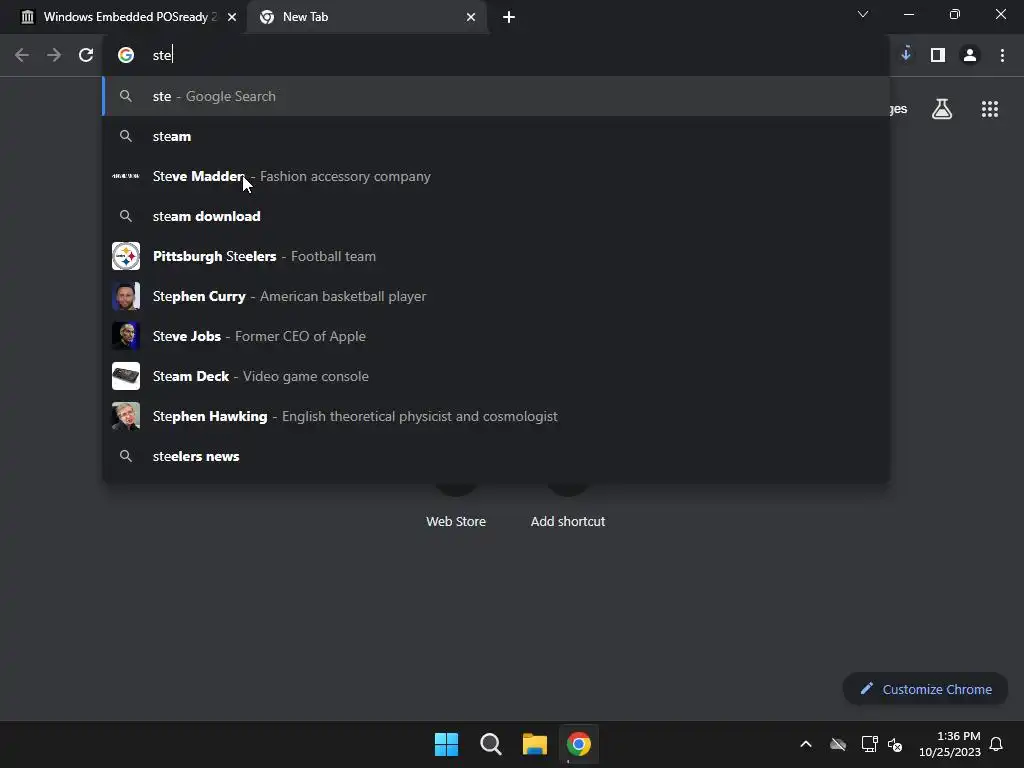1024x768 pixels.
Task: Open the clock showing 1:36 PM
Action: point(950,744)
